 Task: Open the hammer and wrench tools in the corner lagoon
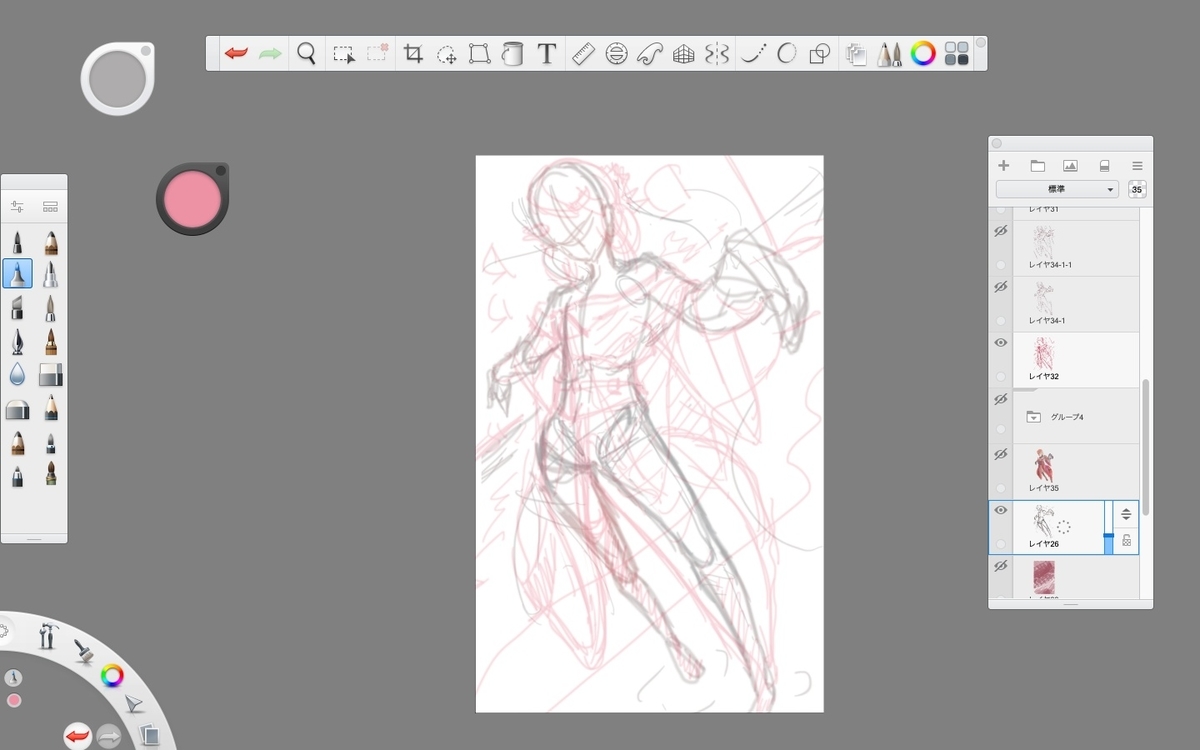coord(47,635)
